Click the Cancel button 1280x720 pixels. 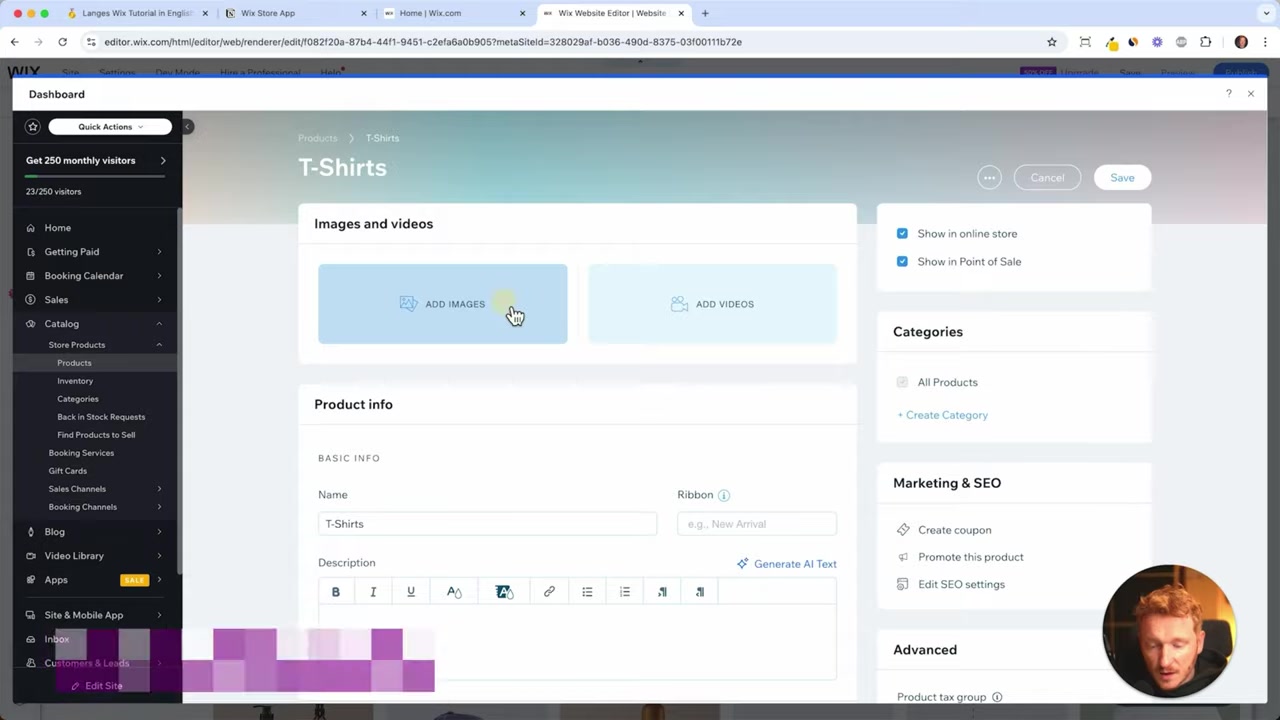pyautogui.click(x=1047, y=178)
